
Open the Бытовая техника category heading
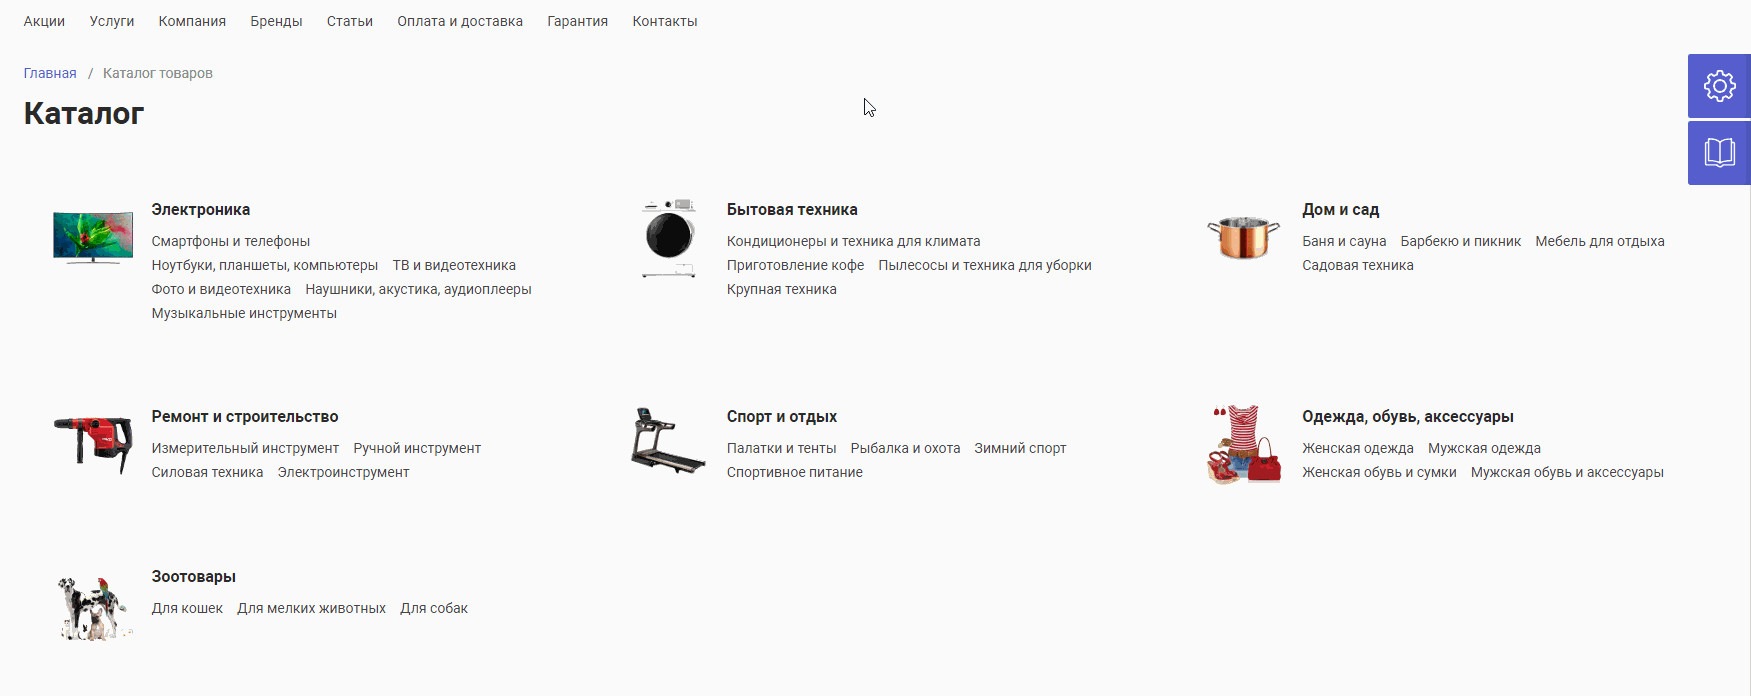click(x=792, y=209)
